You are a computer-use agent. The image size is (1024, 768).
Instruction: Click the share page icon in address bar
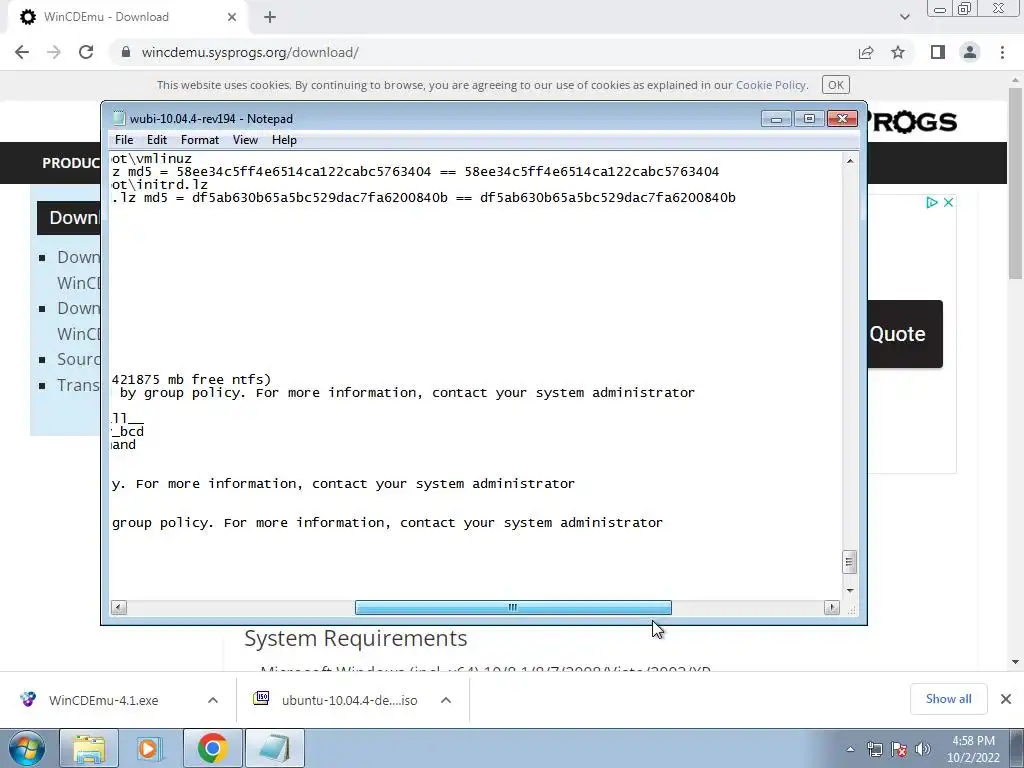tap(866, 52)
